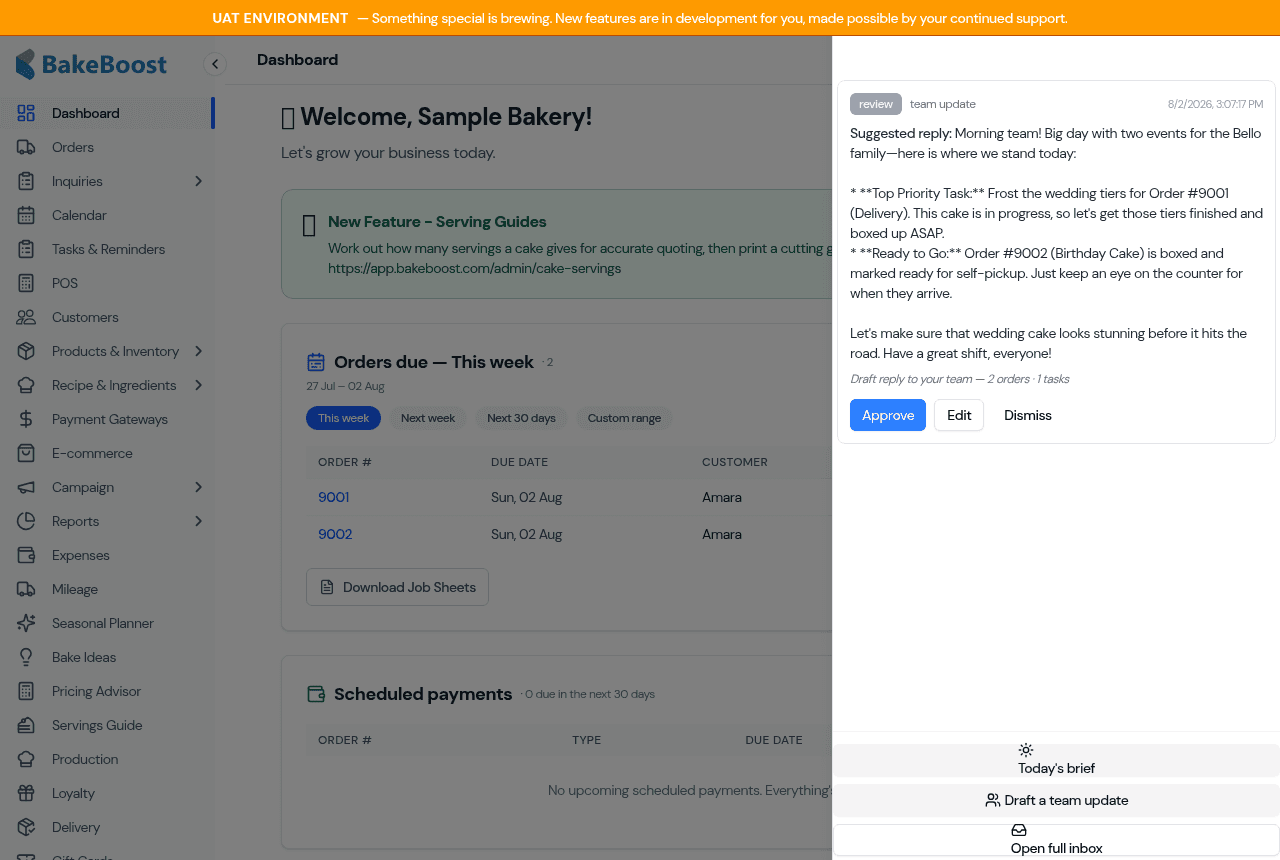The image size is (1280, 860).
Task: Click the Seasonal Planner sparkle icon
Action: tap(26, 623)
